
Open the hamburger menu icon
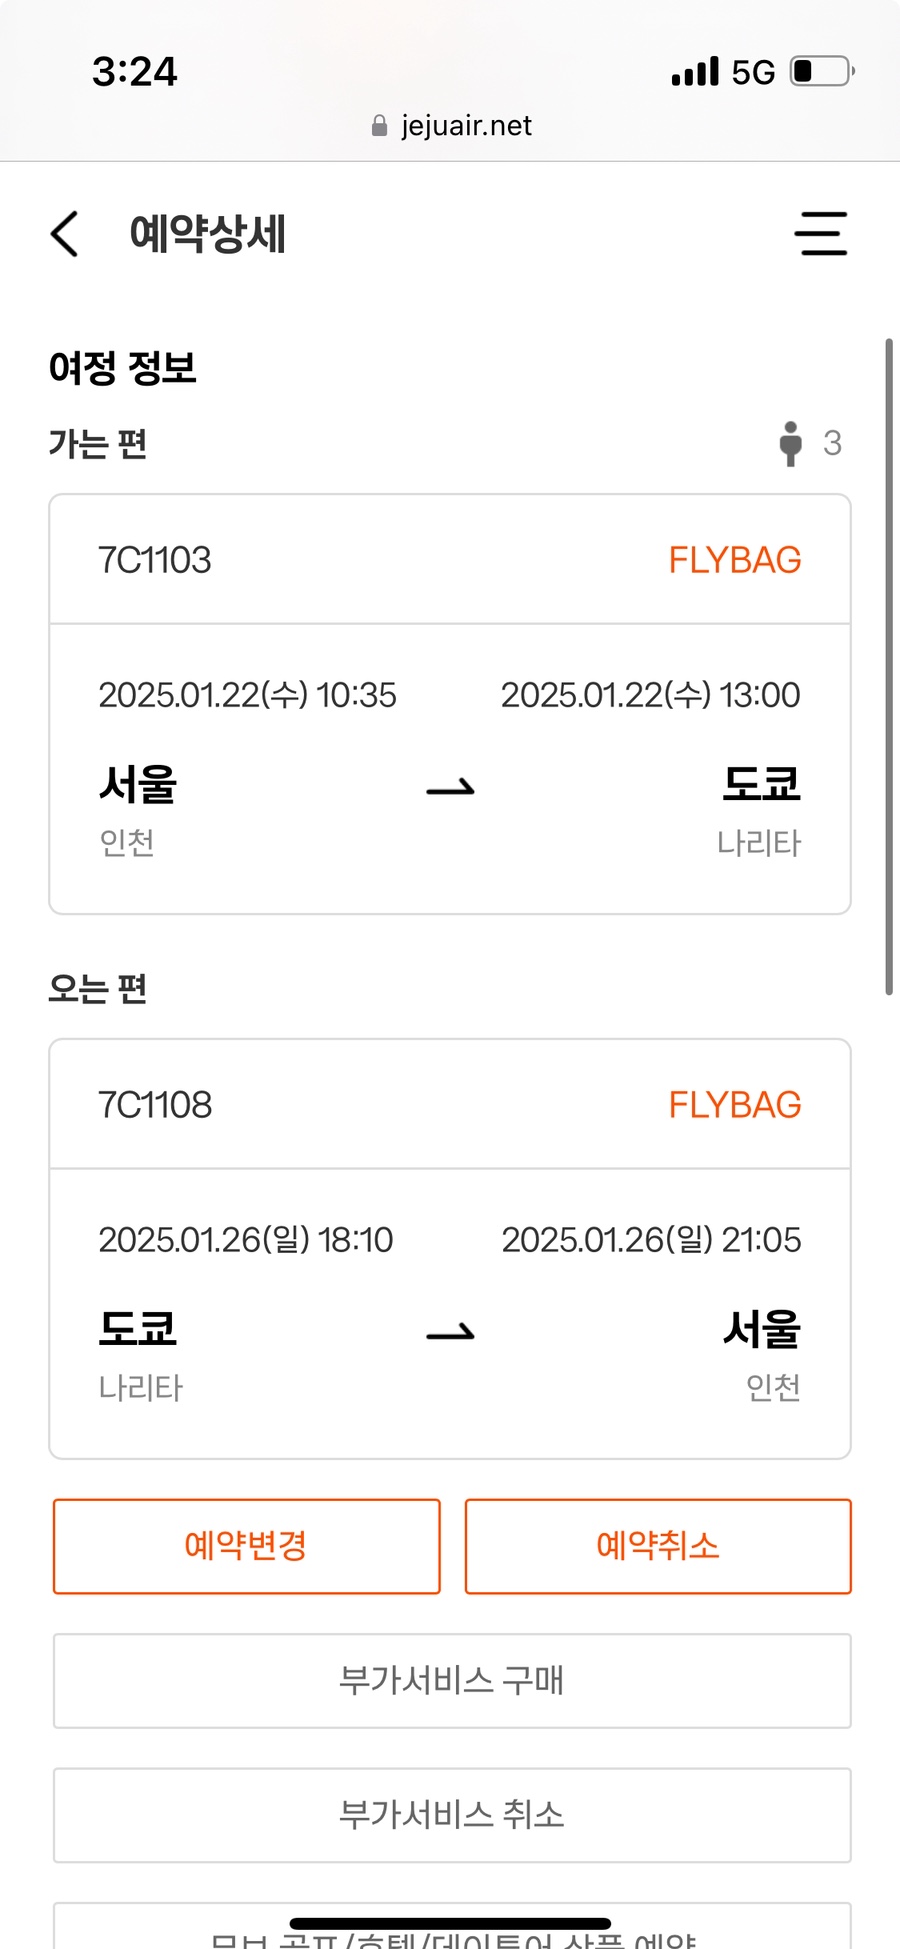pos(821,234)
